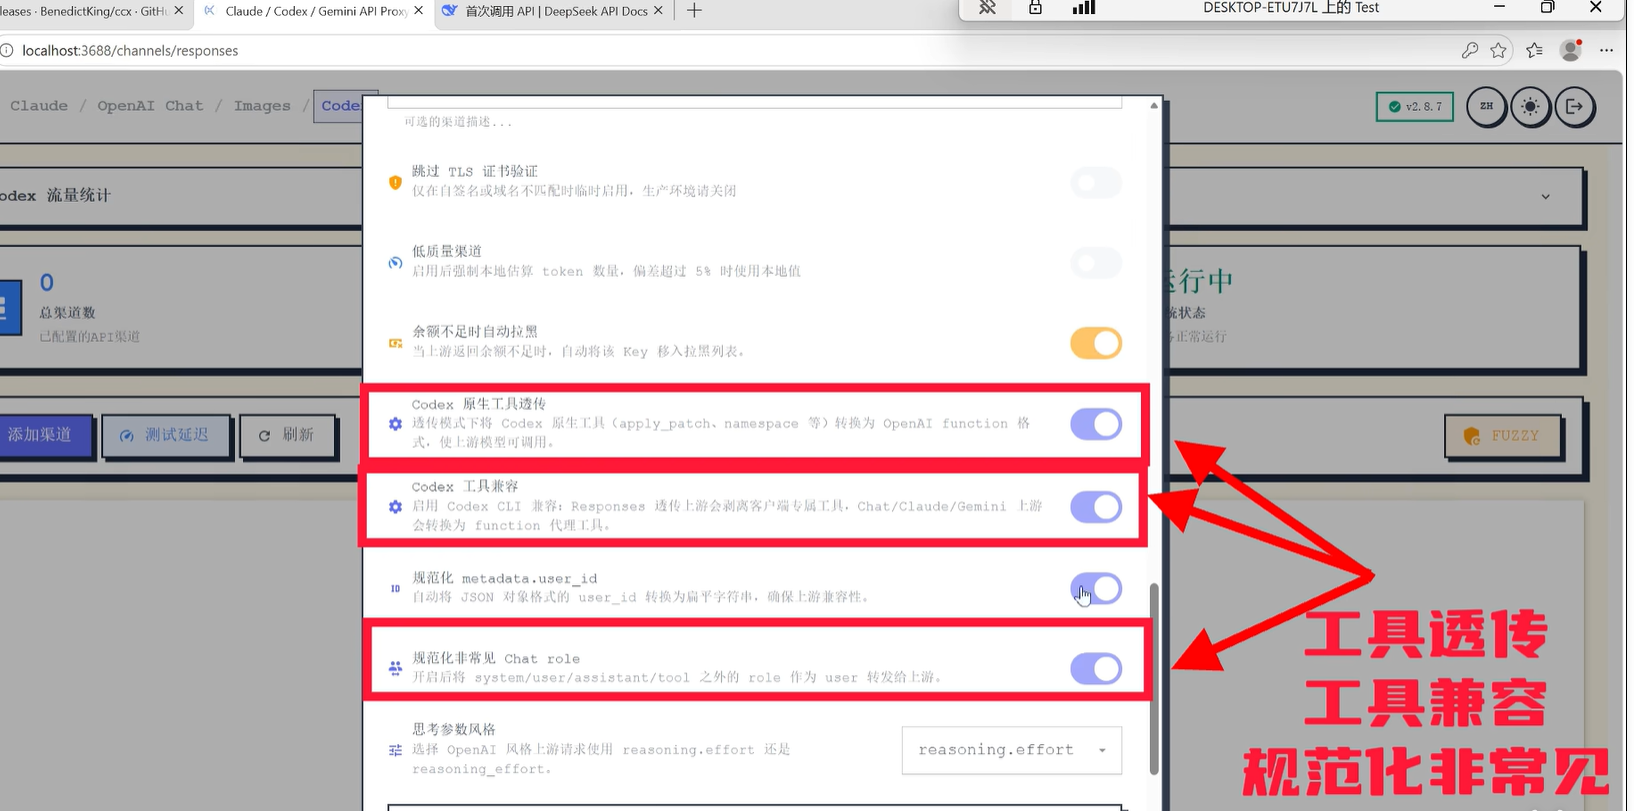Click the 刷新 button

[287, 435]
